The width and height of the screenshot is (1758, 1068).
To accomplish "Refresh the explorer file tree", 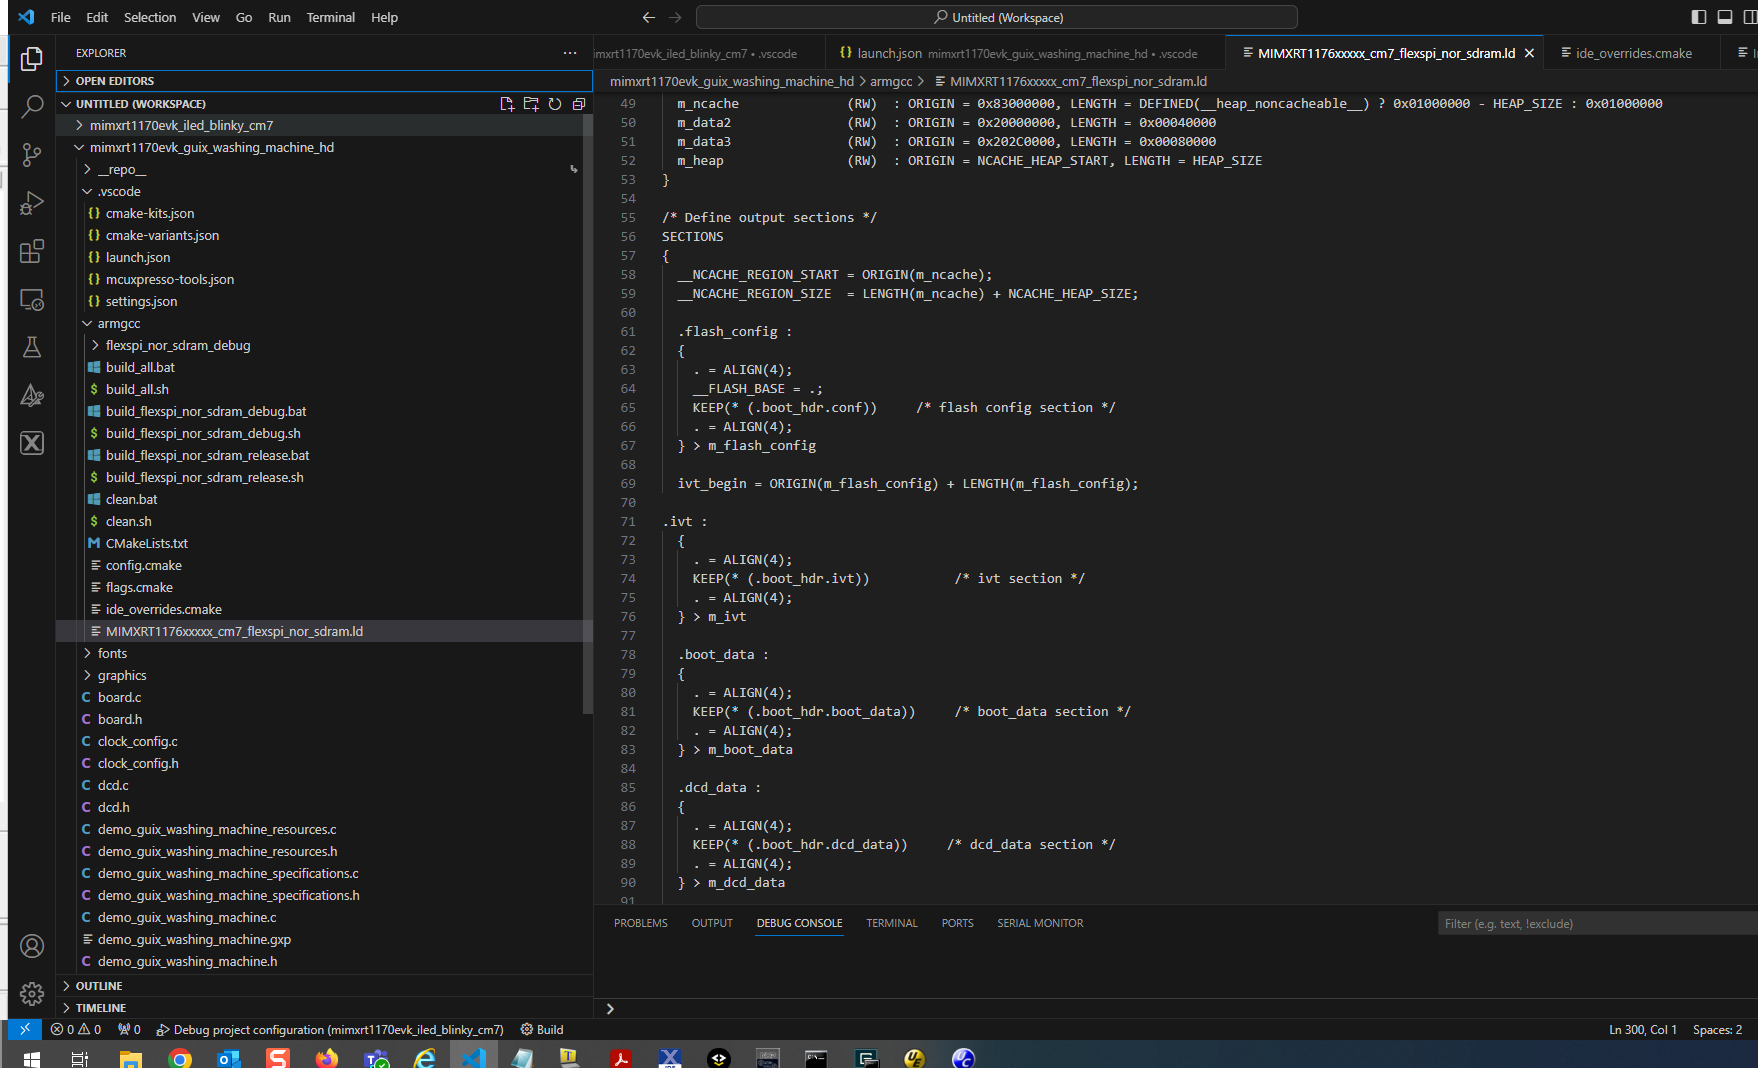I will point(555,104).
